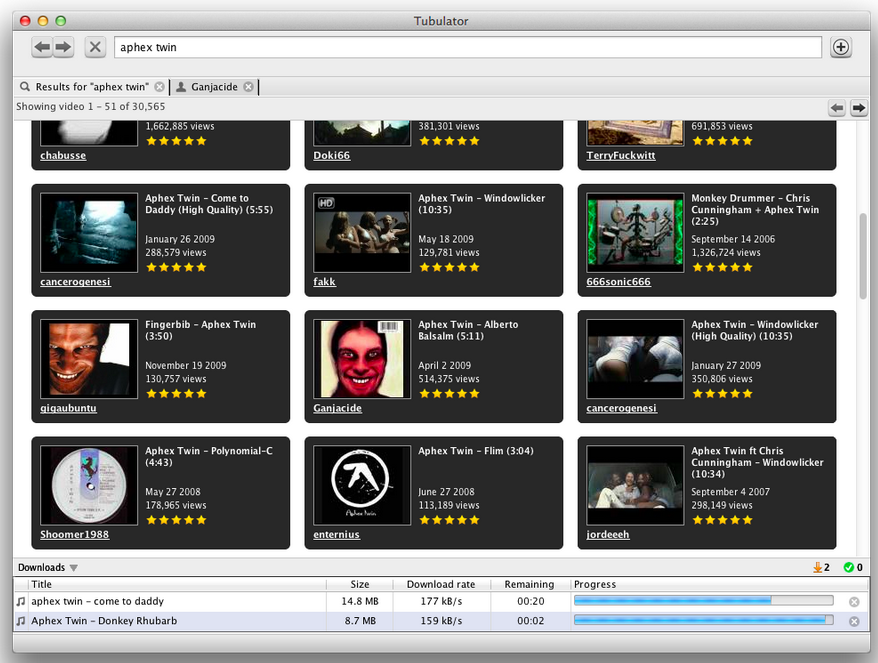
Task: Click the Come to Daddy video thumbnail
Action: coord(89,233)
